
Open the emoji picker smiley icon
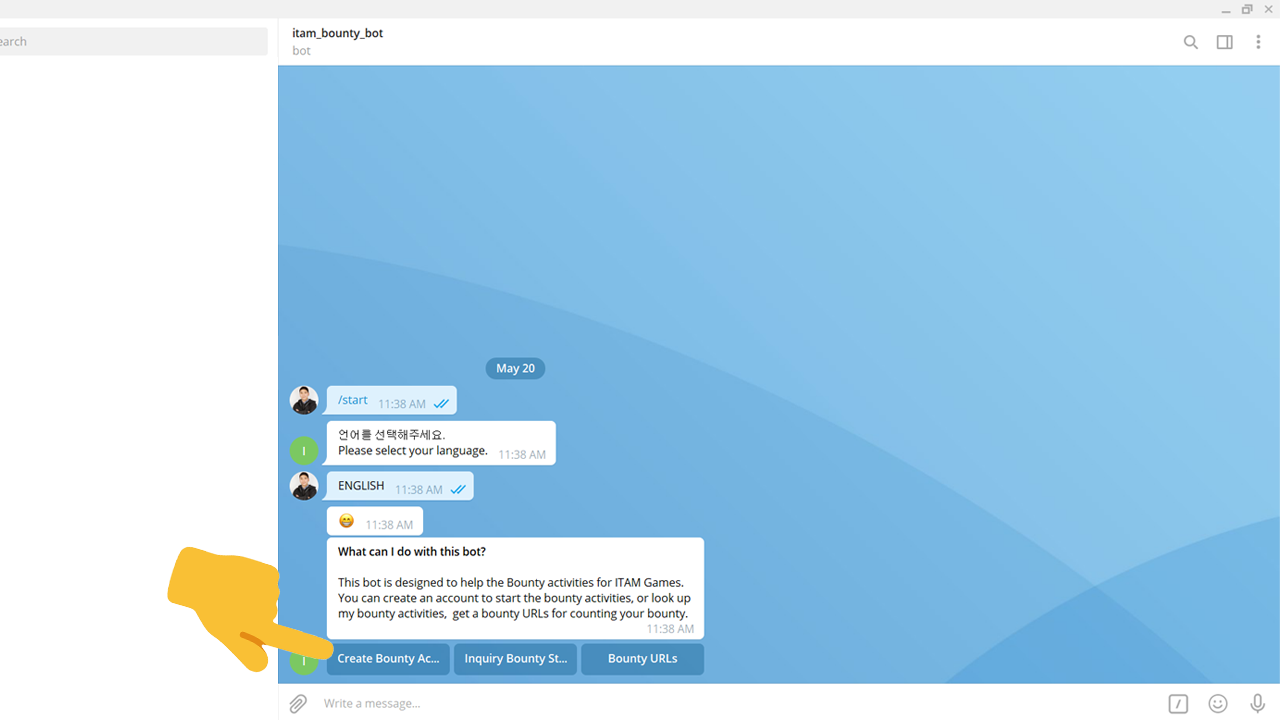(x=1218, y=704)
